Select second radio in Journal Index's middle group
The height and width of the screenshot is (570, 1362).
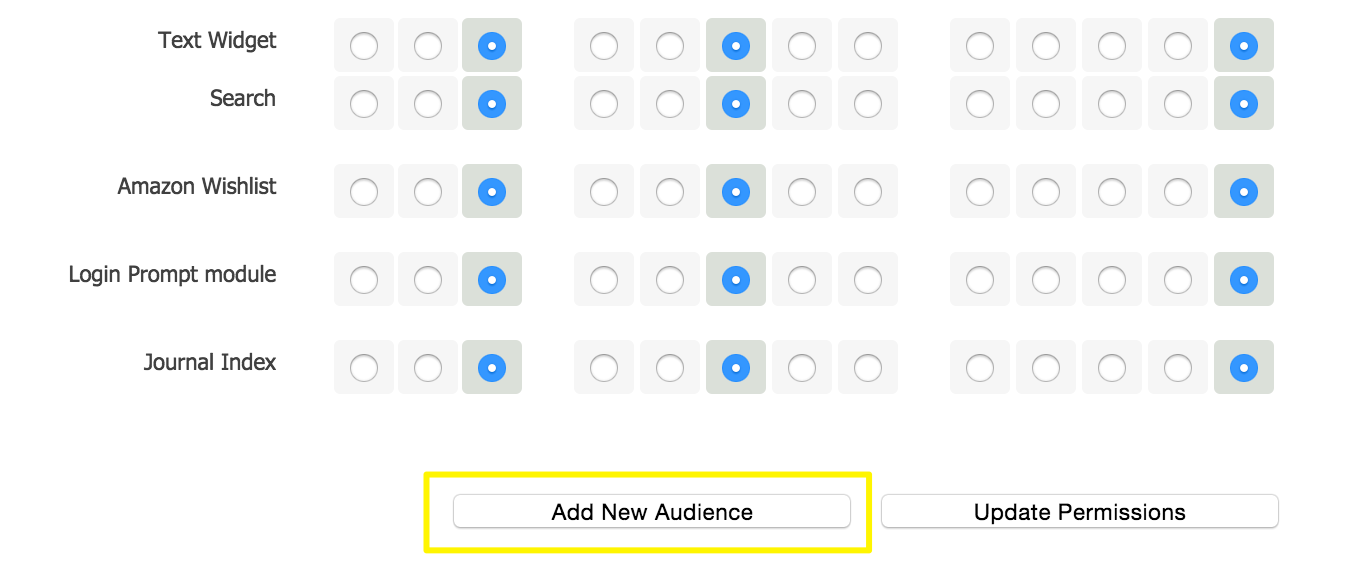point(670,367)
